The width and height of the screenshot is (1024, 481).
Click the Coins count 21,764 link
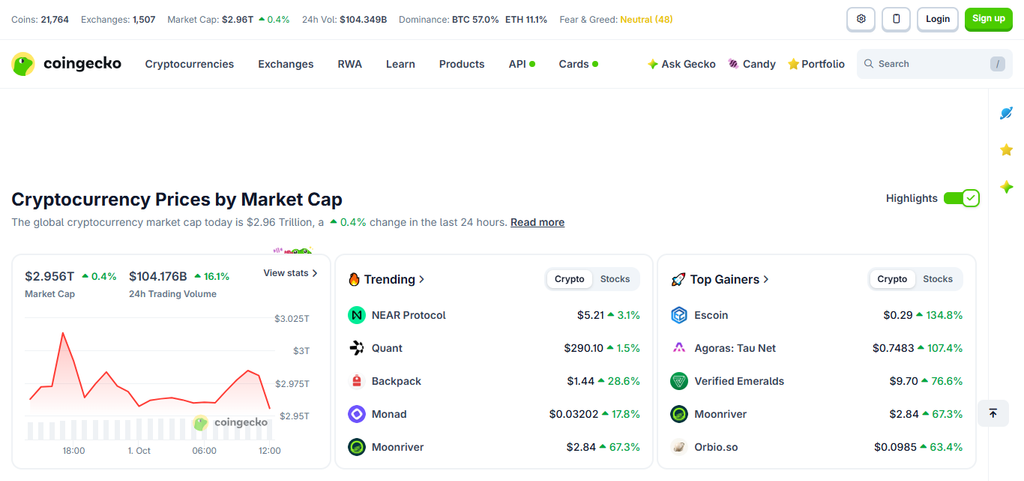pos(55,20)
